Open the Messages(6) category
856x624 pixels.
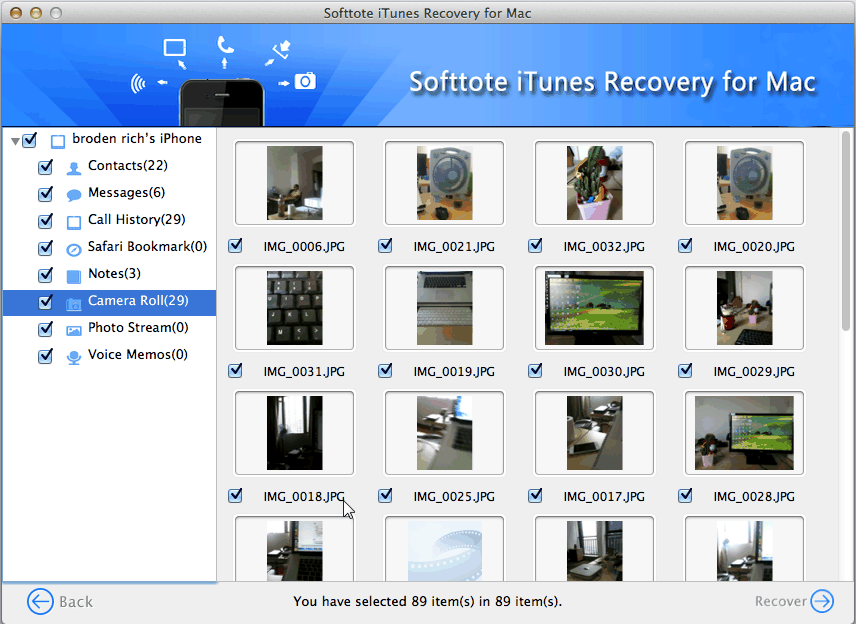click(126, 193)
